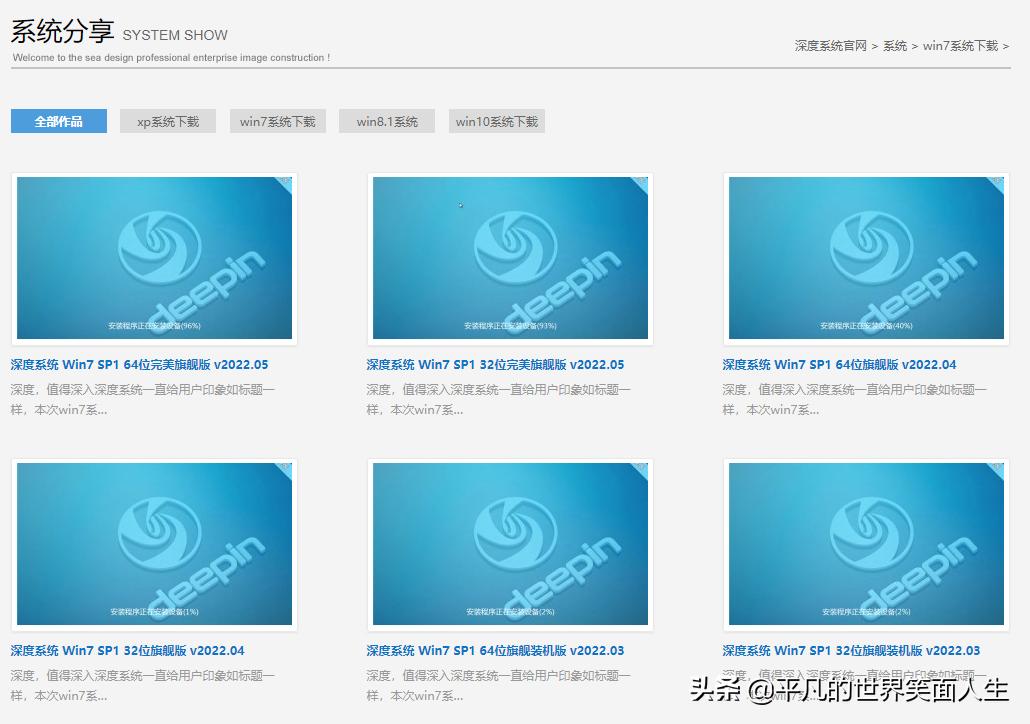Click description text under 64位旗舰版 v2022.04
The image size is (1030, 724).
(855, 399)
